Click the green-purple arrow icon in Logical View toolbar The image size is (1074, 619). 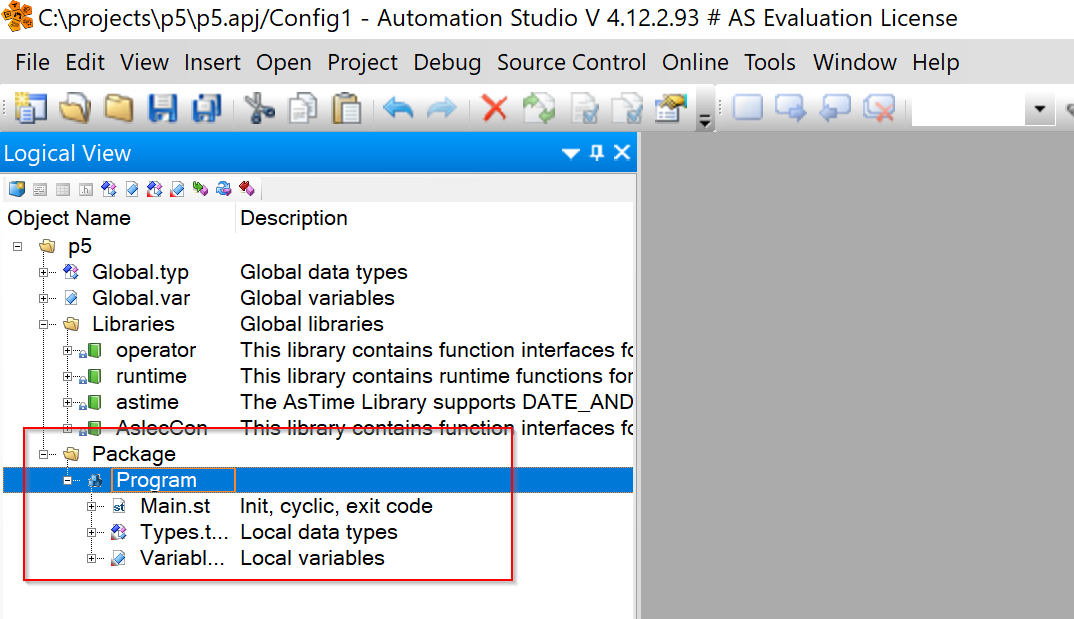(x=200, y=189)
